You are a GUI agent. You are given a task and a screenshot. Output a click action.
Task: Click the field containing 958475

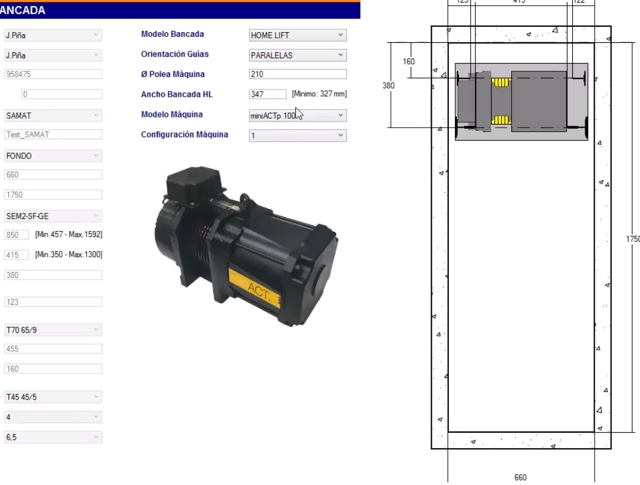tap(53, 74)
